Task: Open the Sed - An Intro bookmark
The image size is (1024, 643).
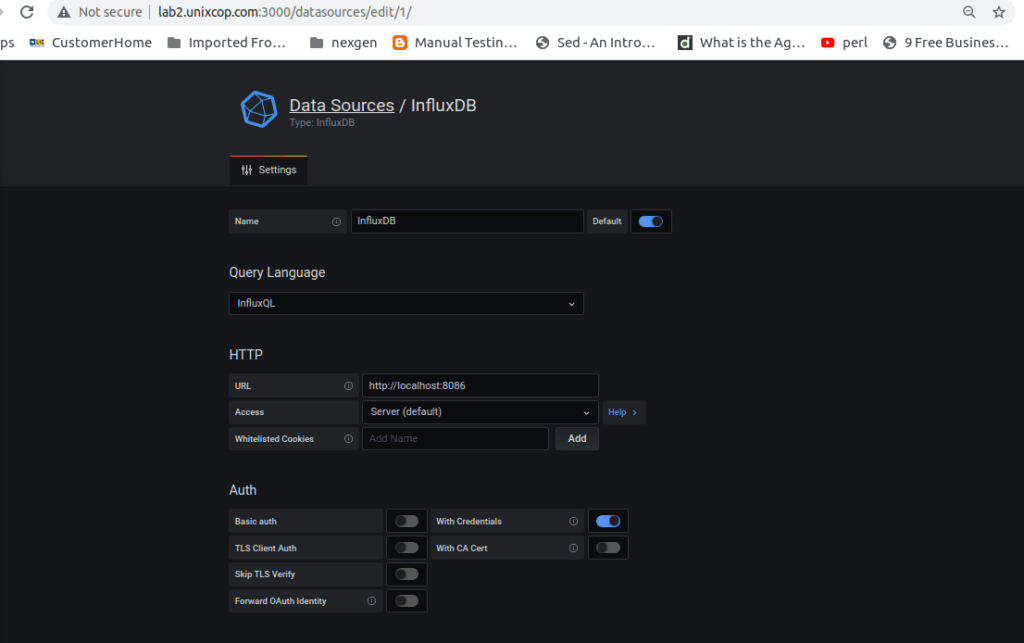Action: click(x=596, y=42)
